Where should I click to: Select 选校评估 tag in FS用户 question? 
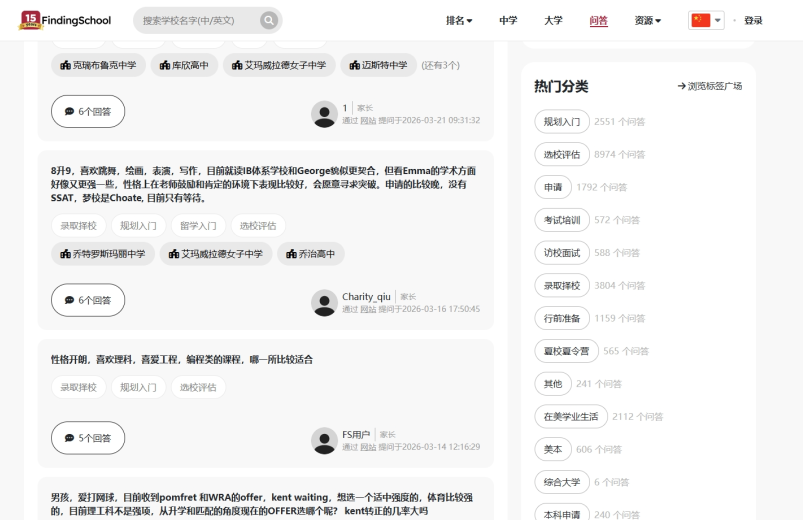[198, 387]
